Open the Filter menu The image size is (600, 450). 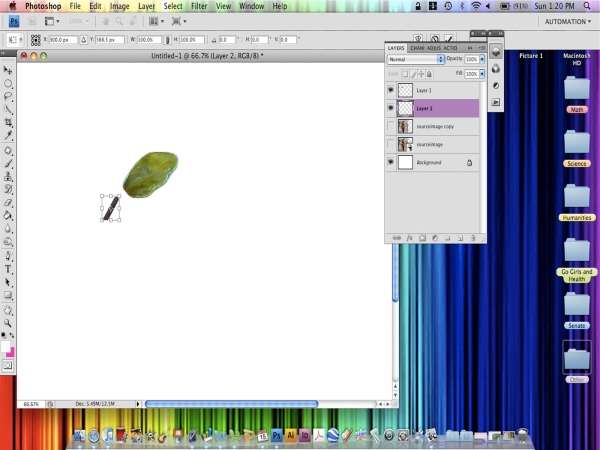[199, 6]
